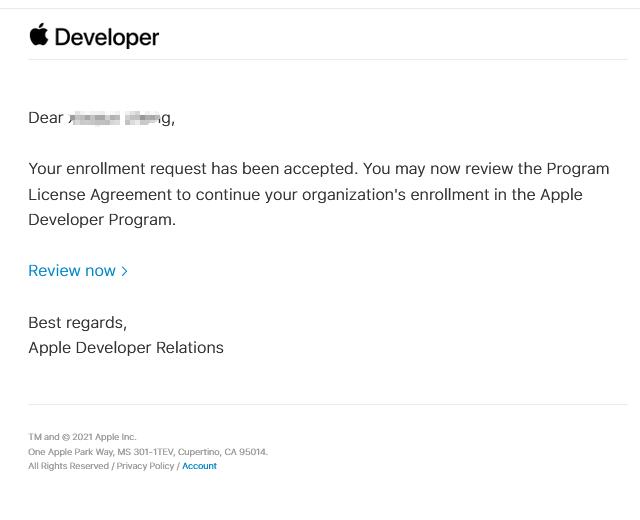Click the 'Developer Program.' text line
640x520 pixels.
[102, 220]
